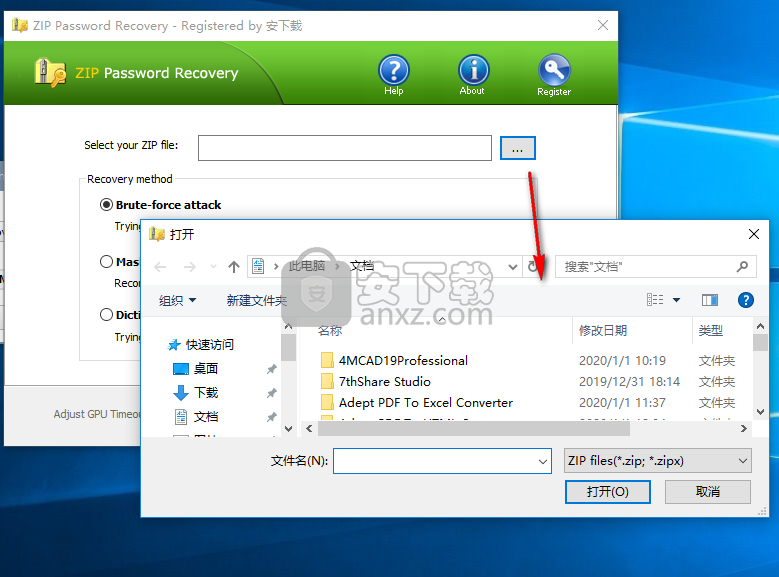Sort by the 类型 column header
Image resolution: width=779 pixels, height=577 pixels.
(x=710, y=330)
